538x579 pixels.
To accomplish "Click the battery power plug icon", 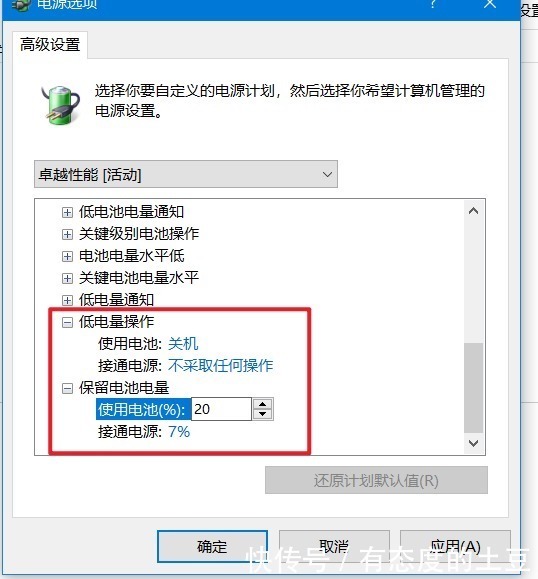I will [x=61, y=105].
